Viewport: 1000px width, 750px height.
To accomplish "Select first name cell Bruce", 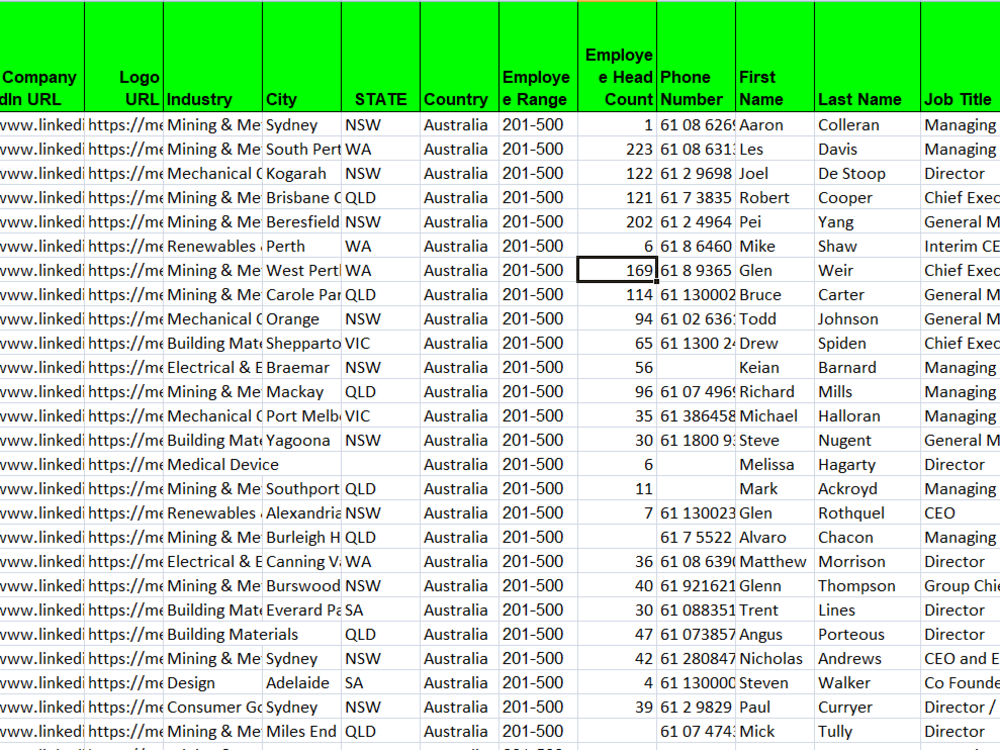I will [x=775, y=295].
